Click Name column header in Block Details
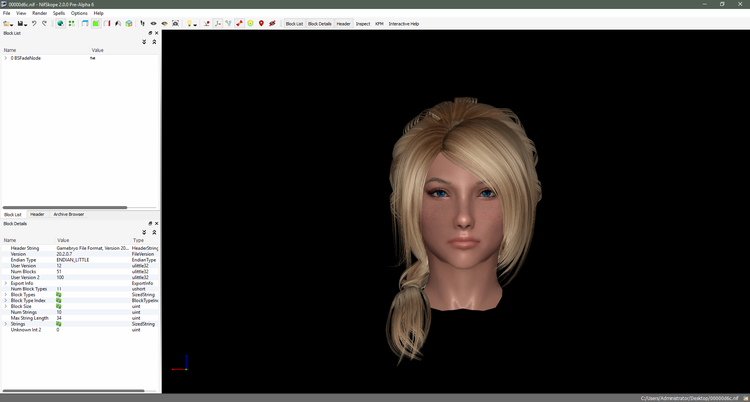Viewport: 750px width, 402px height. tap(29, 240)
